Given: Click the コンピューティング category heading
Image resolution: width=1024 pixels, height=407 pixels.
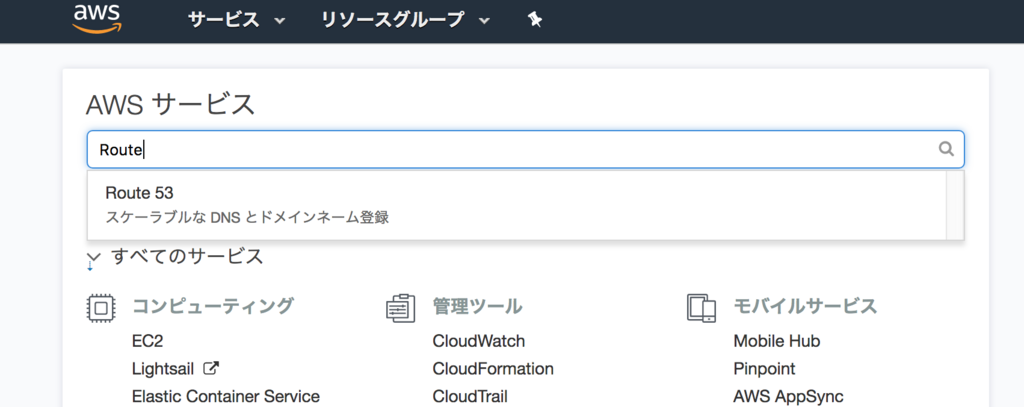Looking at the screenshot, I should [x=213, y=306].
